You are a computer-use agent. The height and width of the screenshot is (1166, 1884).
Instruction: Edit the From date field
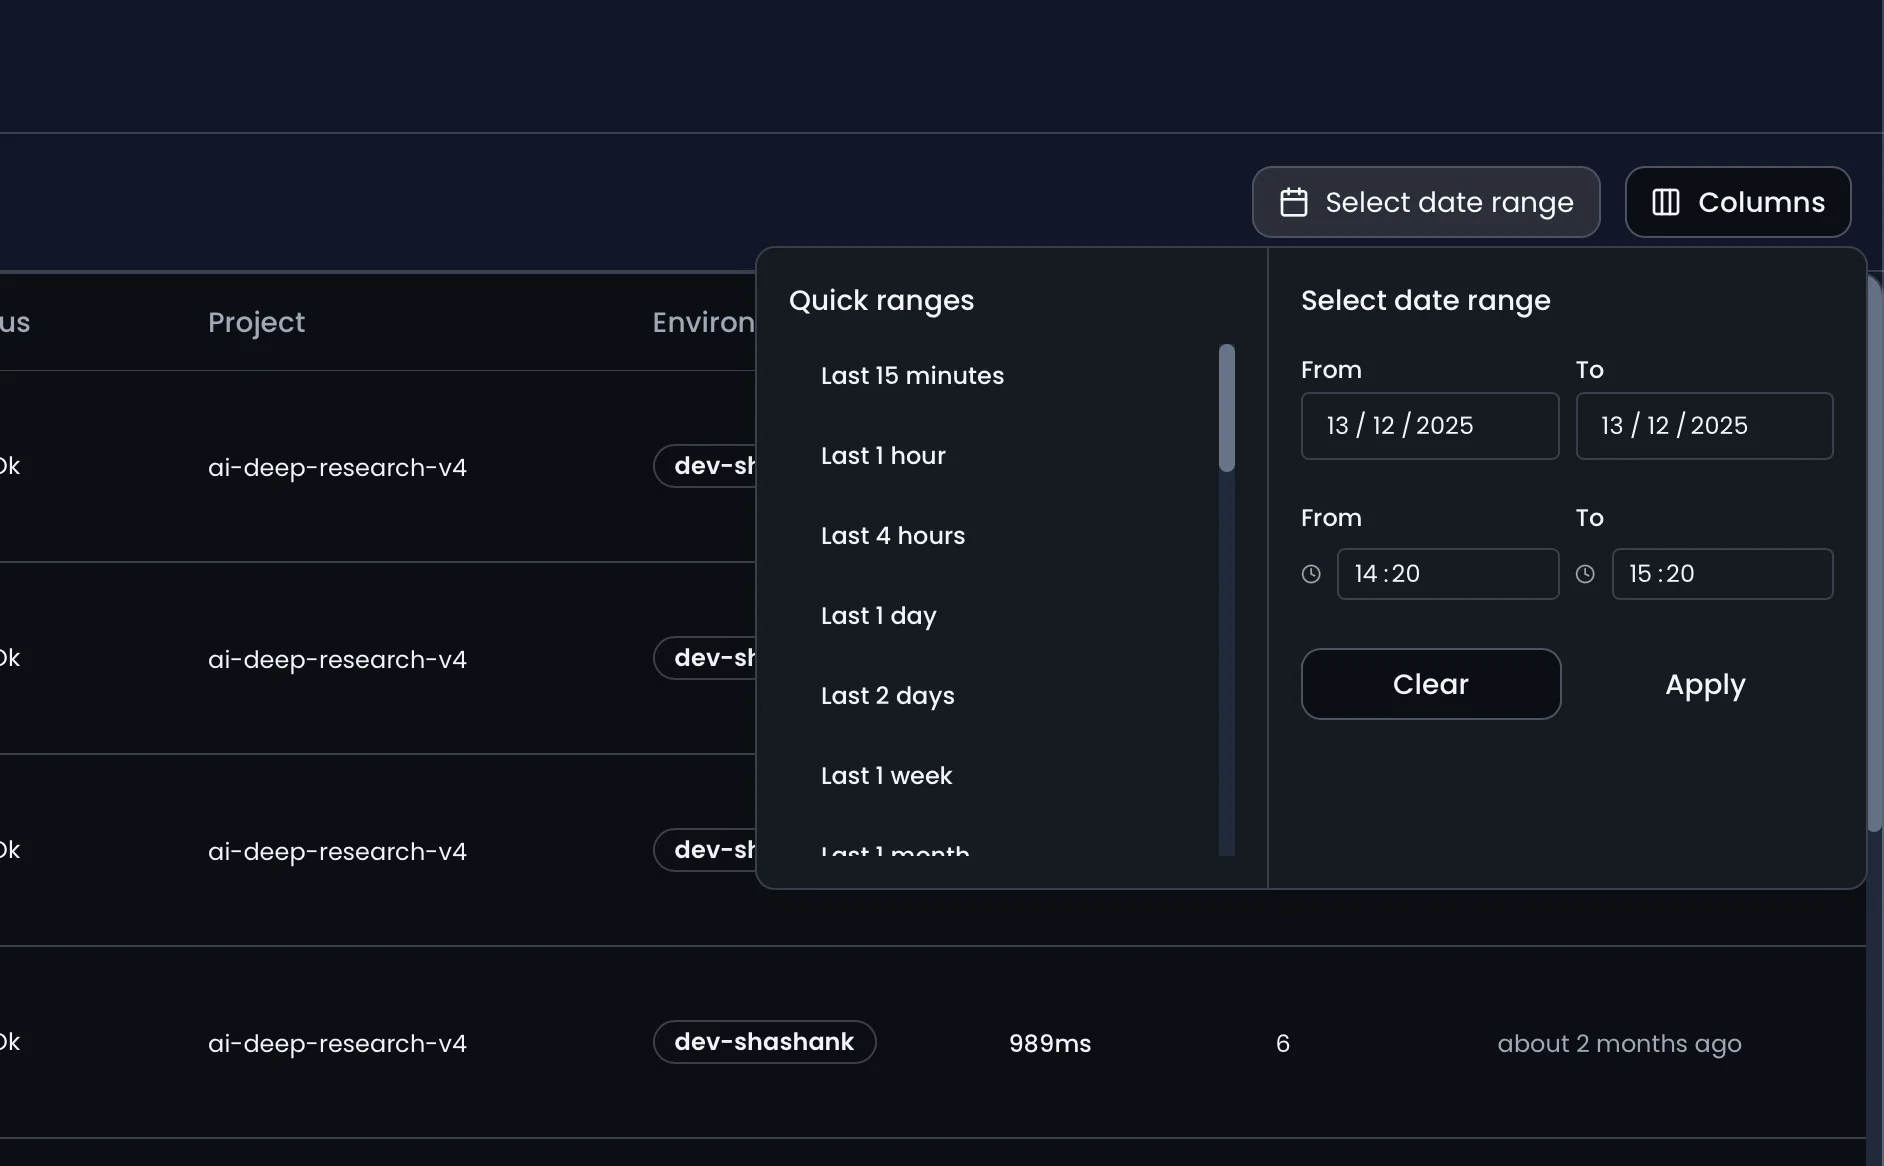point(1429,426)
